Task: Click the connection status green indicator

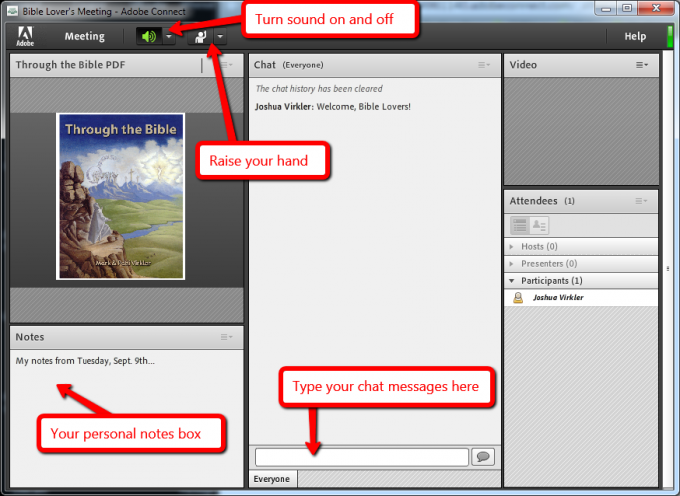Action: pos(670,36)
